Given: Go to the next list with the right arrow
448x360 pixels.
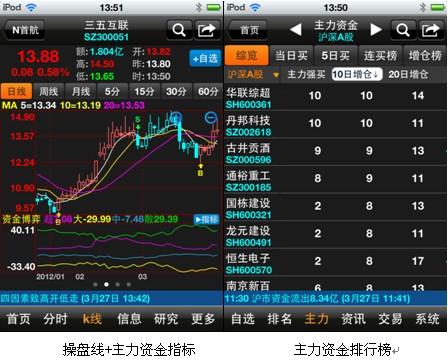Looking at the screenshot, I should pyautogui.click(x=376, y=30).
